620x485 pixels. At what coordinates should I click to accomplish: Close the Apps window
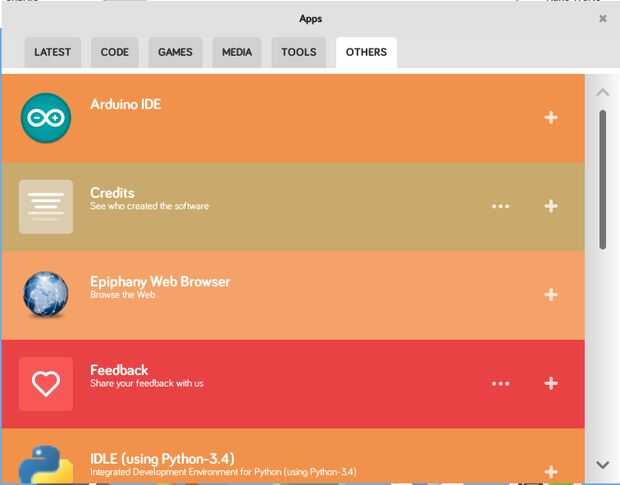point(603,19)
